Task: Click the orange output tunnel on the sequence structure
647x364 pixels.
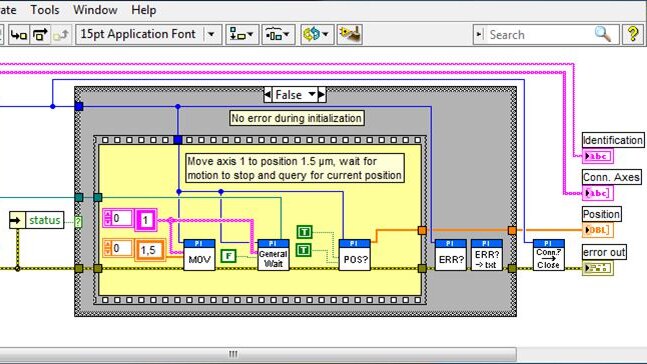Action: [422, 230]
